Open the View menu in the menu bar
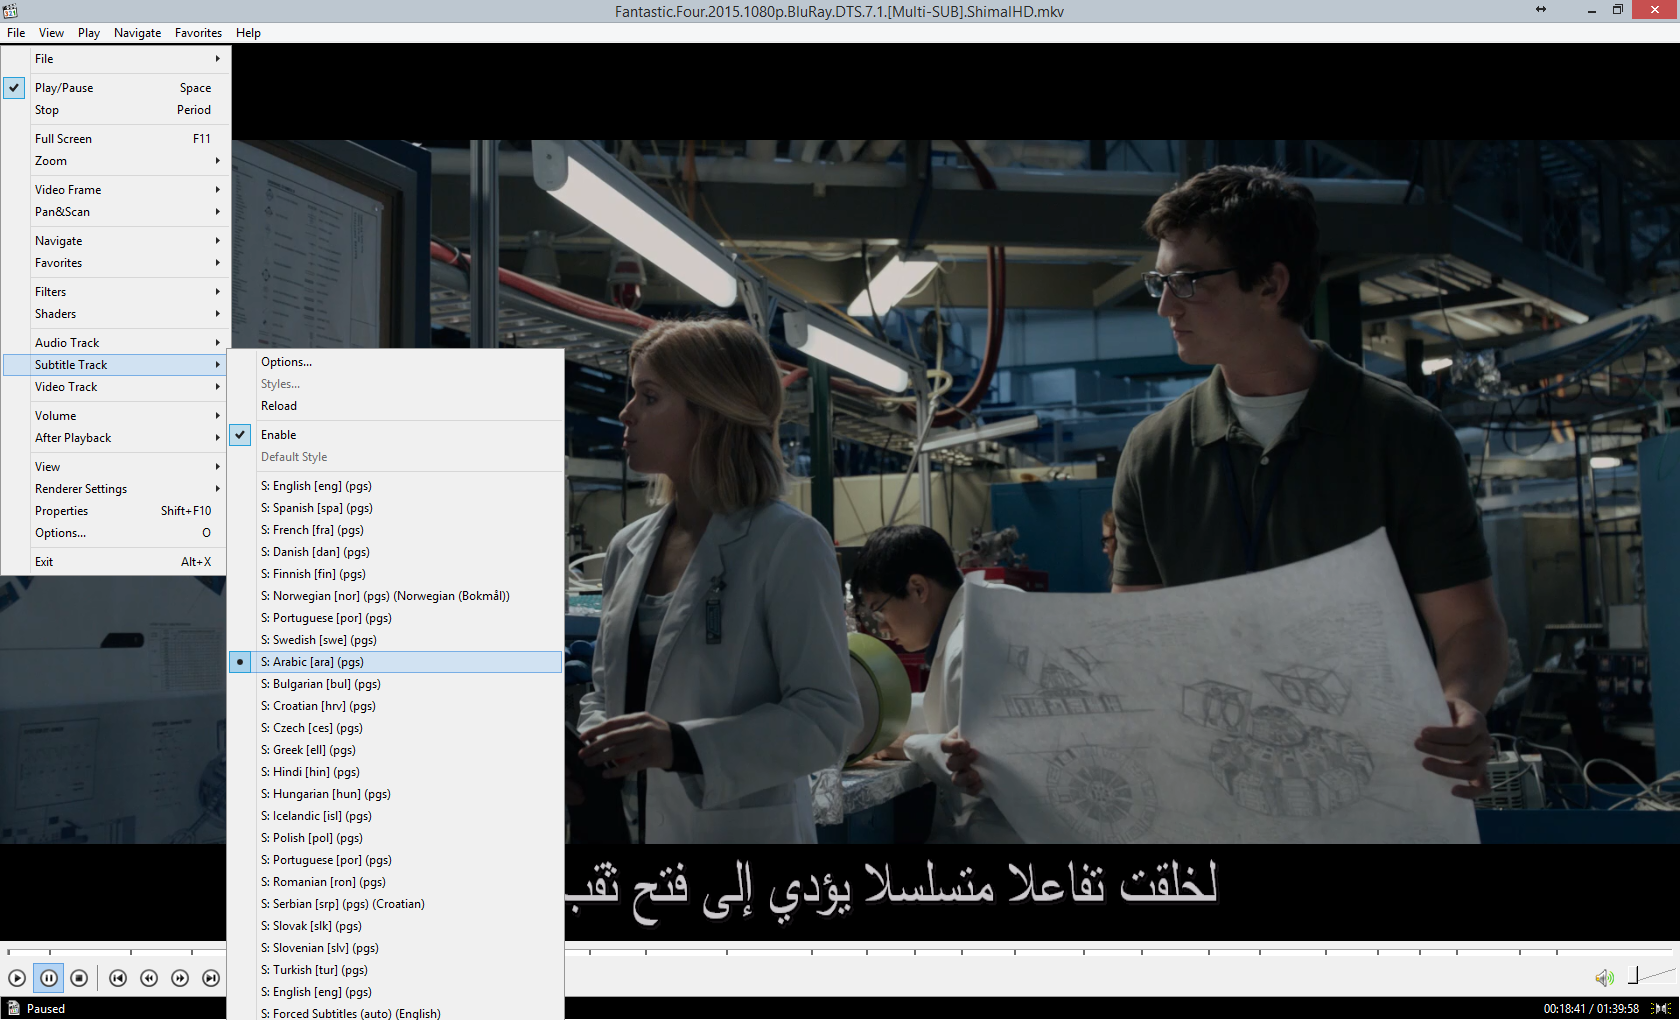The height and width of the screenshot is (1020, 1680). tap(51, 33)
